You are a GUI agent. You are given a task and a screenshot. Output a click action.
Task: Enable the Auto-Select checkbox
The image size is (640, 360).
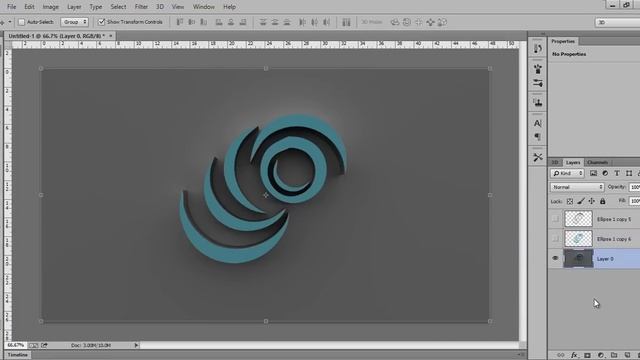pyautogui.click(x=22, y=22)
